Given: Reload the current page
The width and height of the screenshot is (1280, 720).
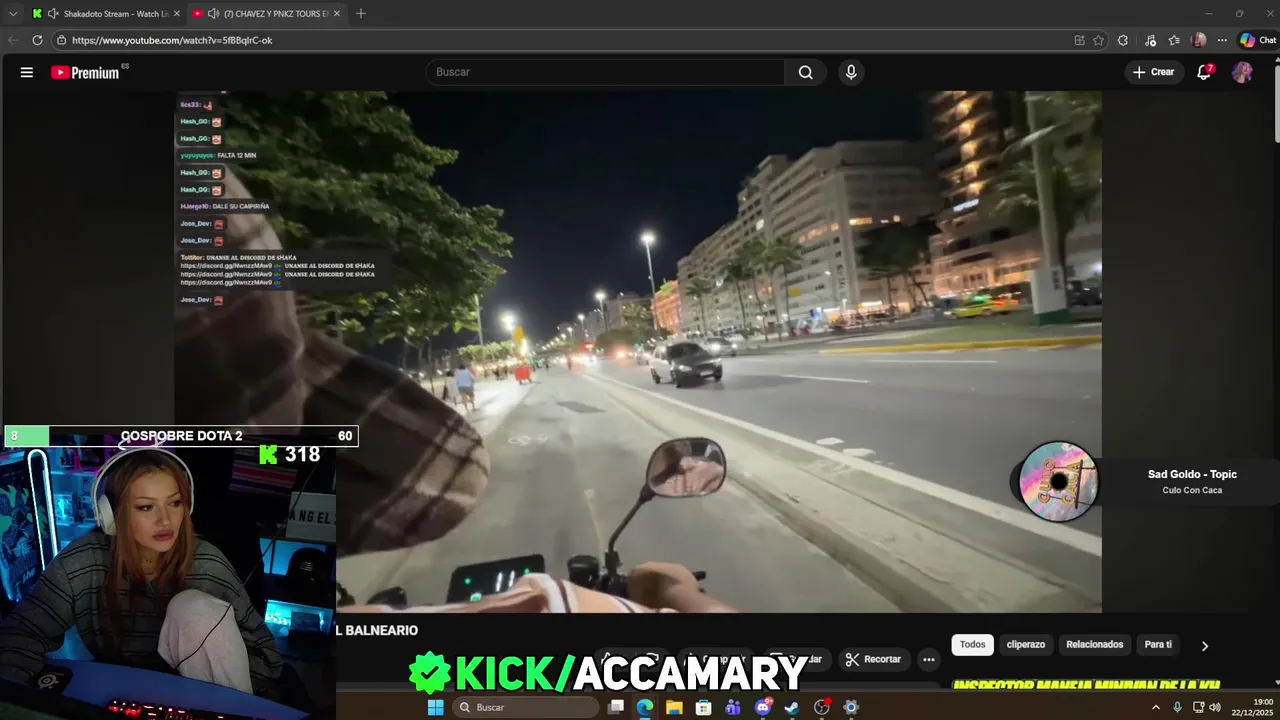Looking at the screenshot, I should coord(37,40).
